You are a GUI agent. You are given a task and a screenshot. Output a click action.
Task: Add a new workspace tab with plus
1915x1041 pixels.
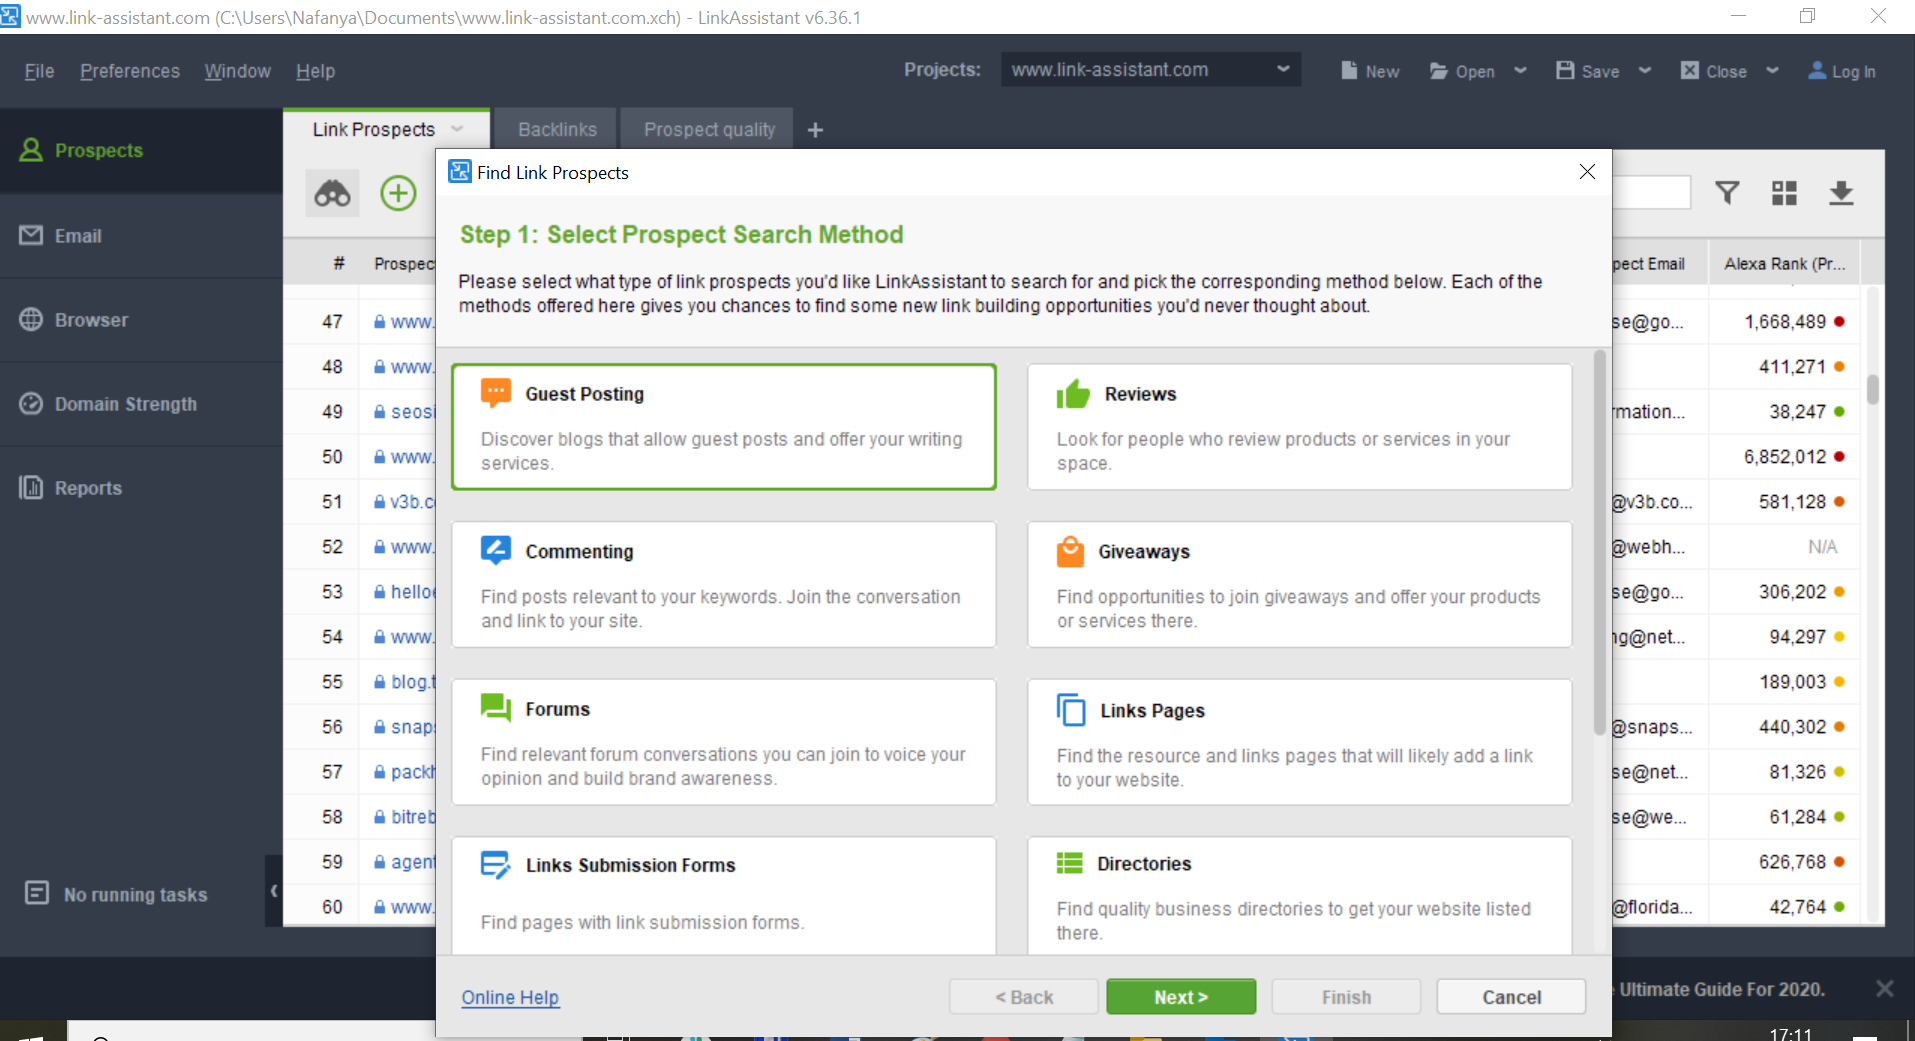pos(815,130)
